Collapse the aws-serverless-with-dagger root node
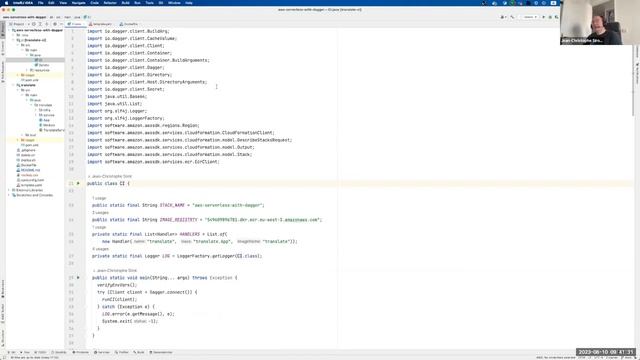This screenshot has height=360, width=640. (10, 30)
